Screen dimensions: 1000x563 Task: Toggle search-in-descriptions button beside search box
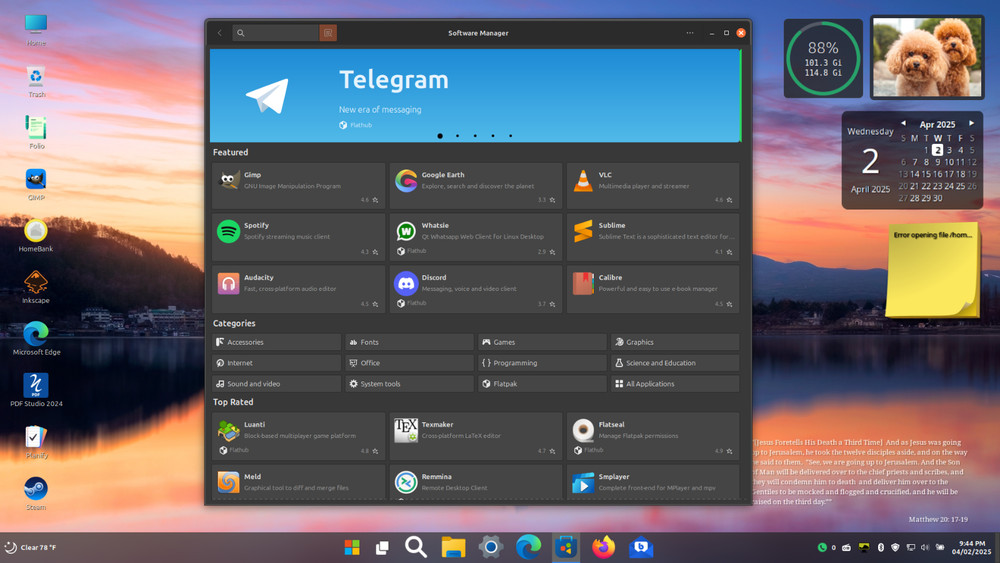pos(327,33)
